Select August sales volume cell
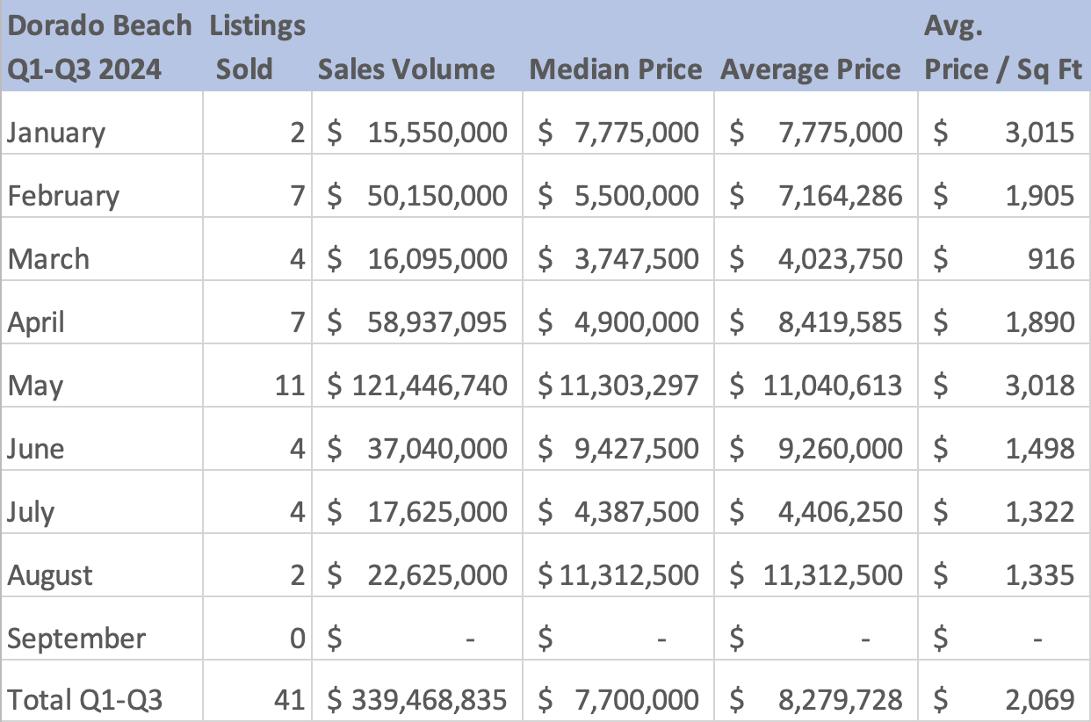1091x722 pixels. tap(417, 575)
